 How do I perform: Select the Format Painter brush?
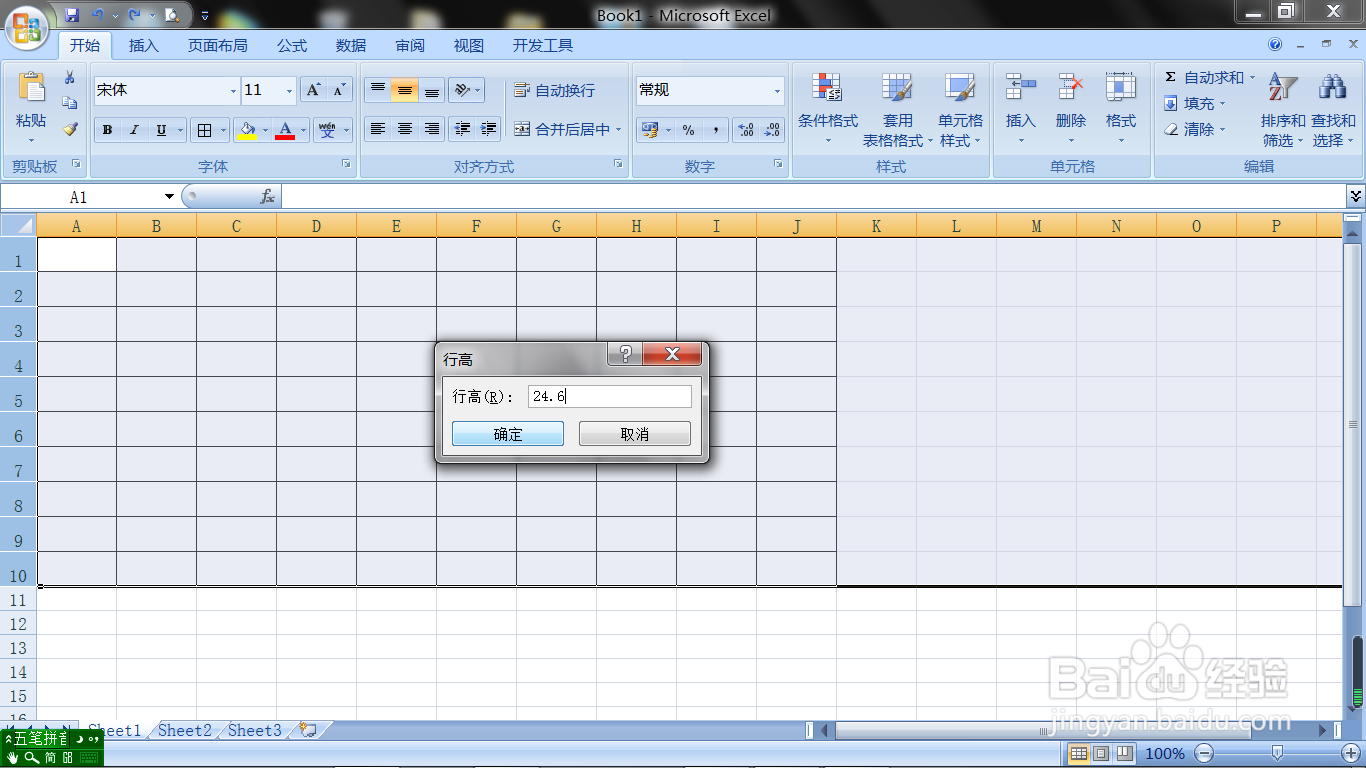coord(70,129)
